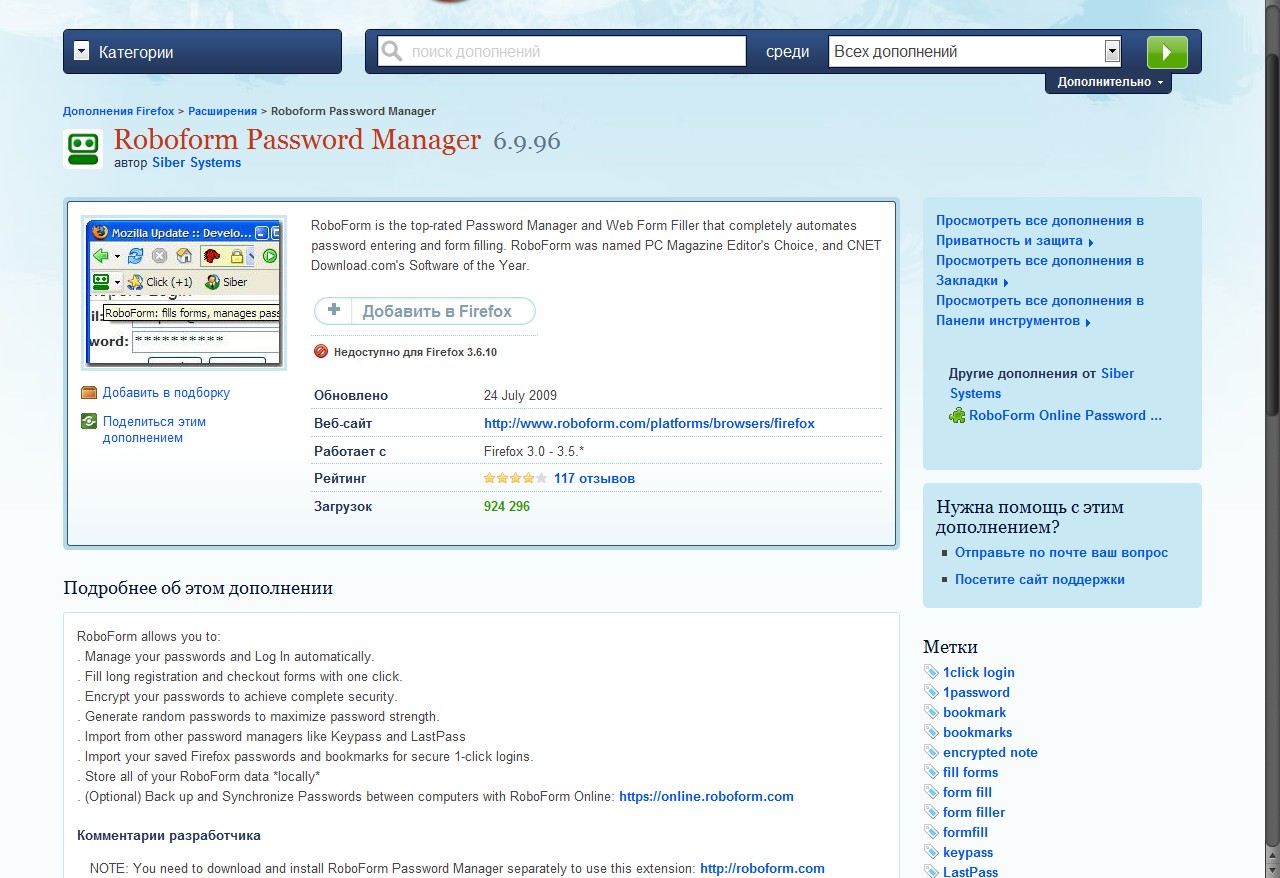The image size is (1280, 878).
Task: Click the Roboform green robot logo icon
Action: point(83,149)
